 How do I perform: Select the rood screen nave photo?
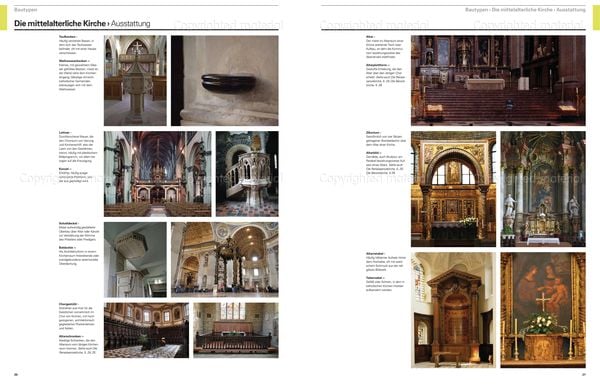coord(157,174)
